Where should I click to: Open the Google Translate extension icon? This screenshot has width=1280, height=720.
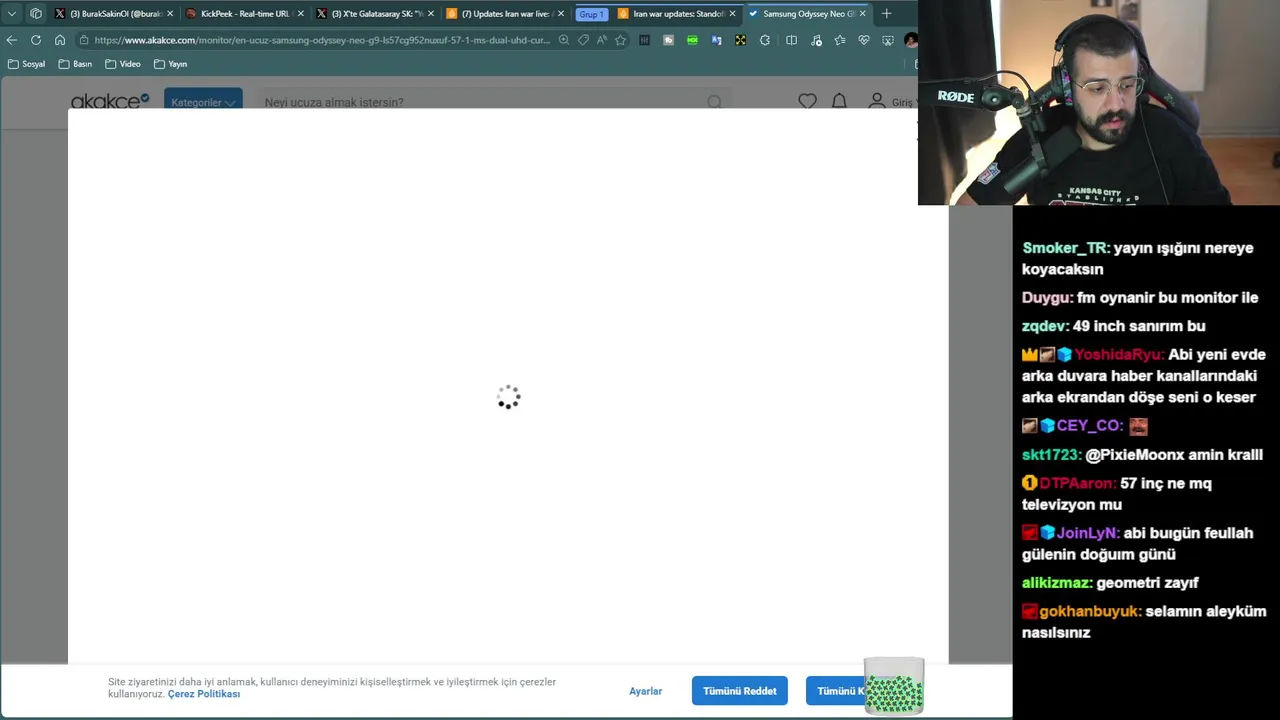click(716, 40)
